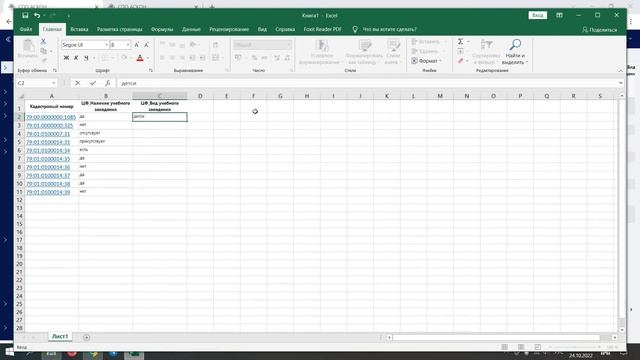Open the Font group dialog launcher
Screen dimensions: 640x360
click(x=151, y=71)
